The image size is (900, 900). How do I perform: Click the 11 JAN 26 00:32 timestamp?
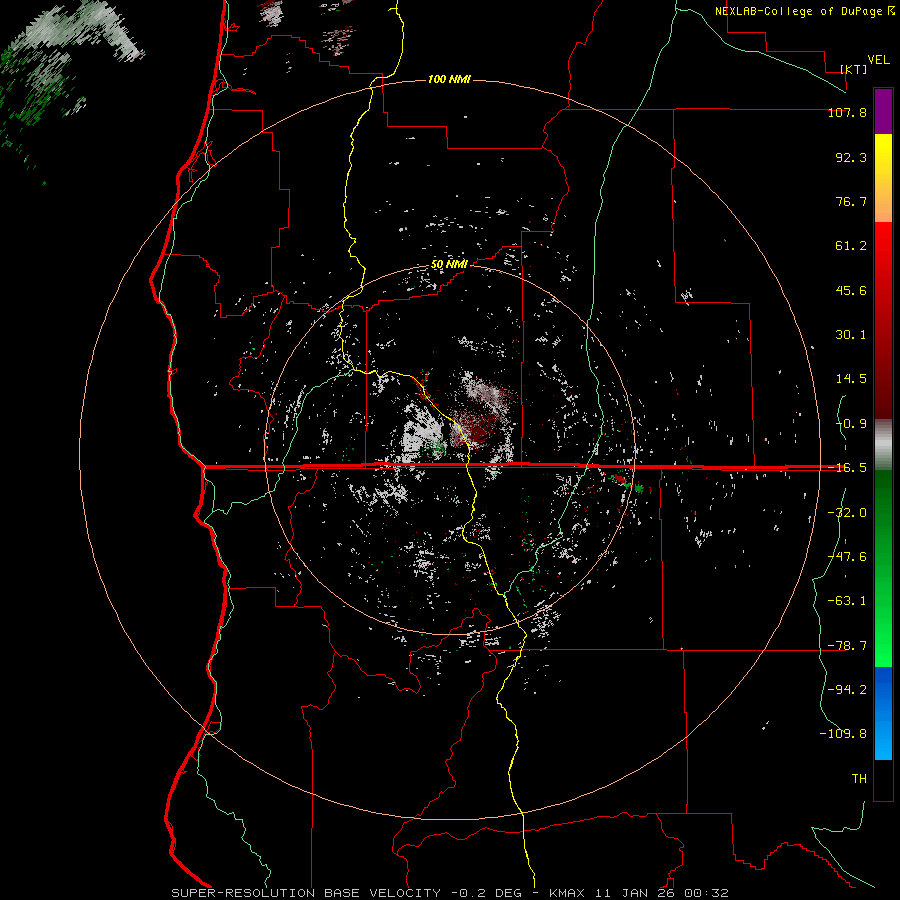click(661, 893)
